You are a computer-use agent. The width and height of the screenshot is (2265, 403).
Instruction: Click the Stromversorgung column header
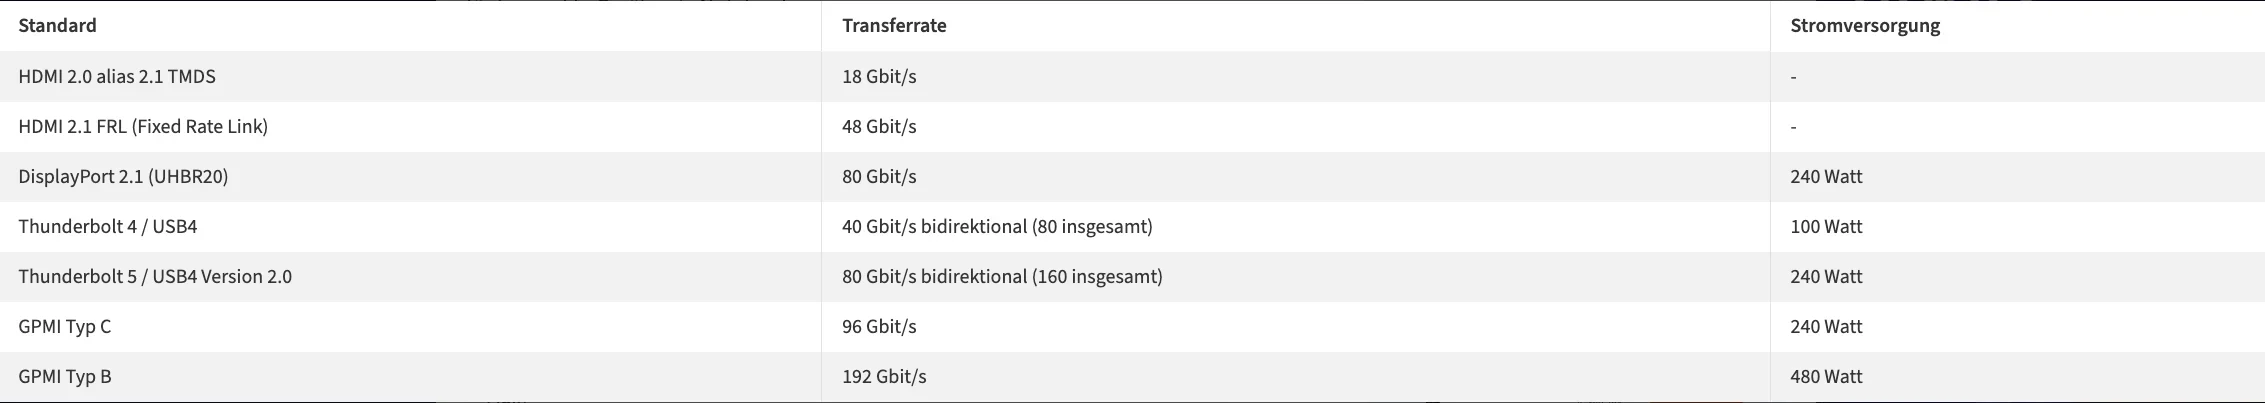[1865, 26]
